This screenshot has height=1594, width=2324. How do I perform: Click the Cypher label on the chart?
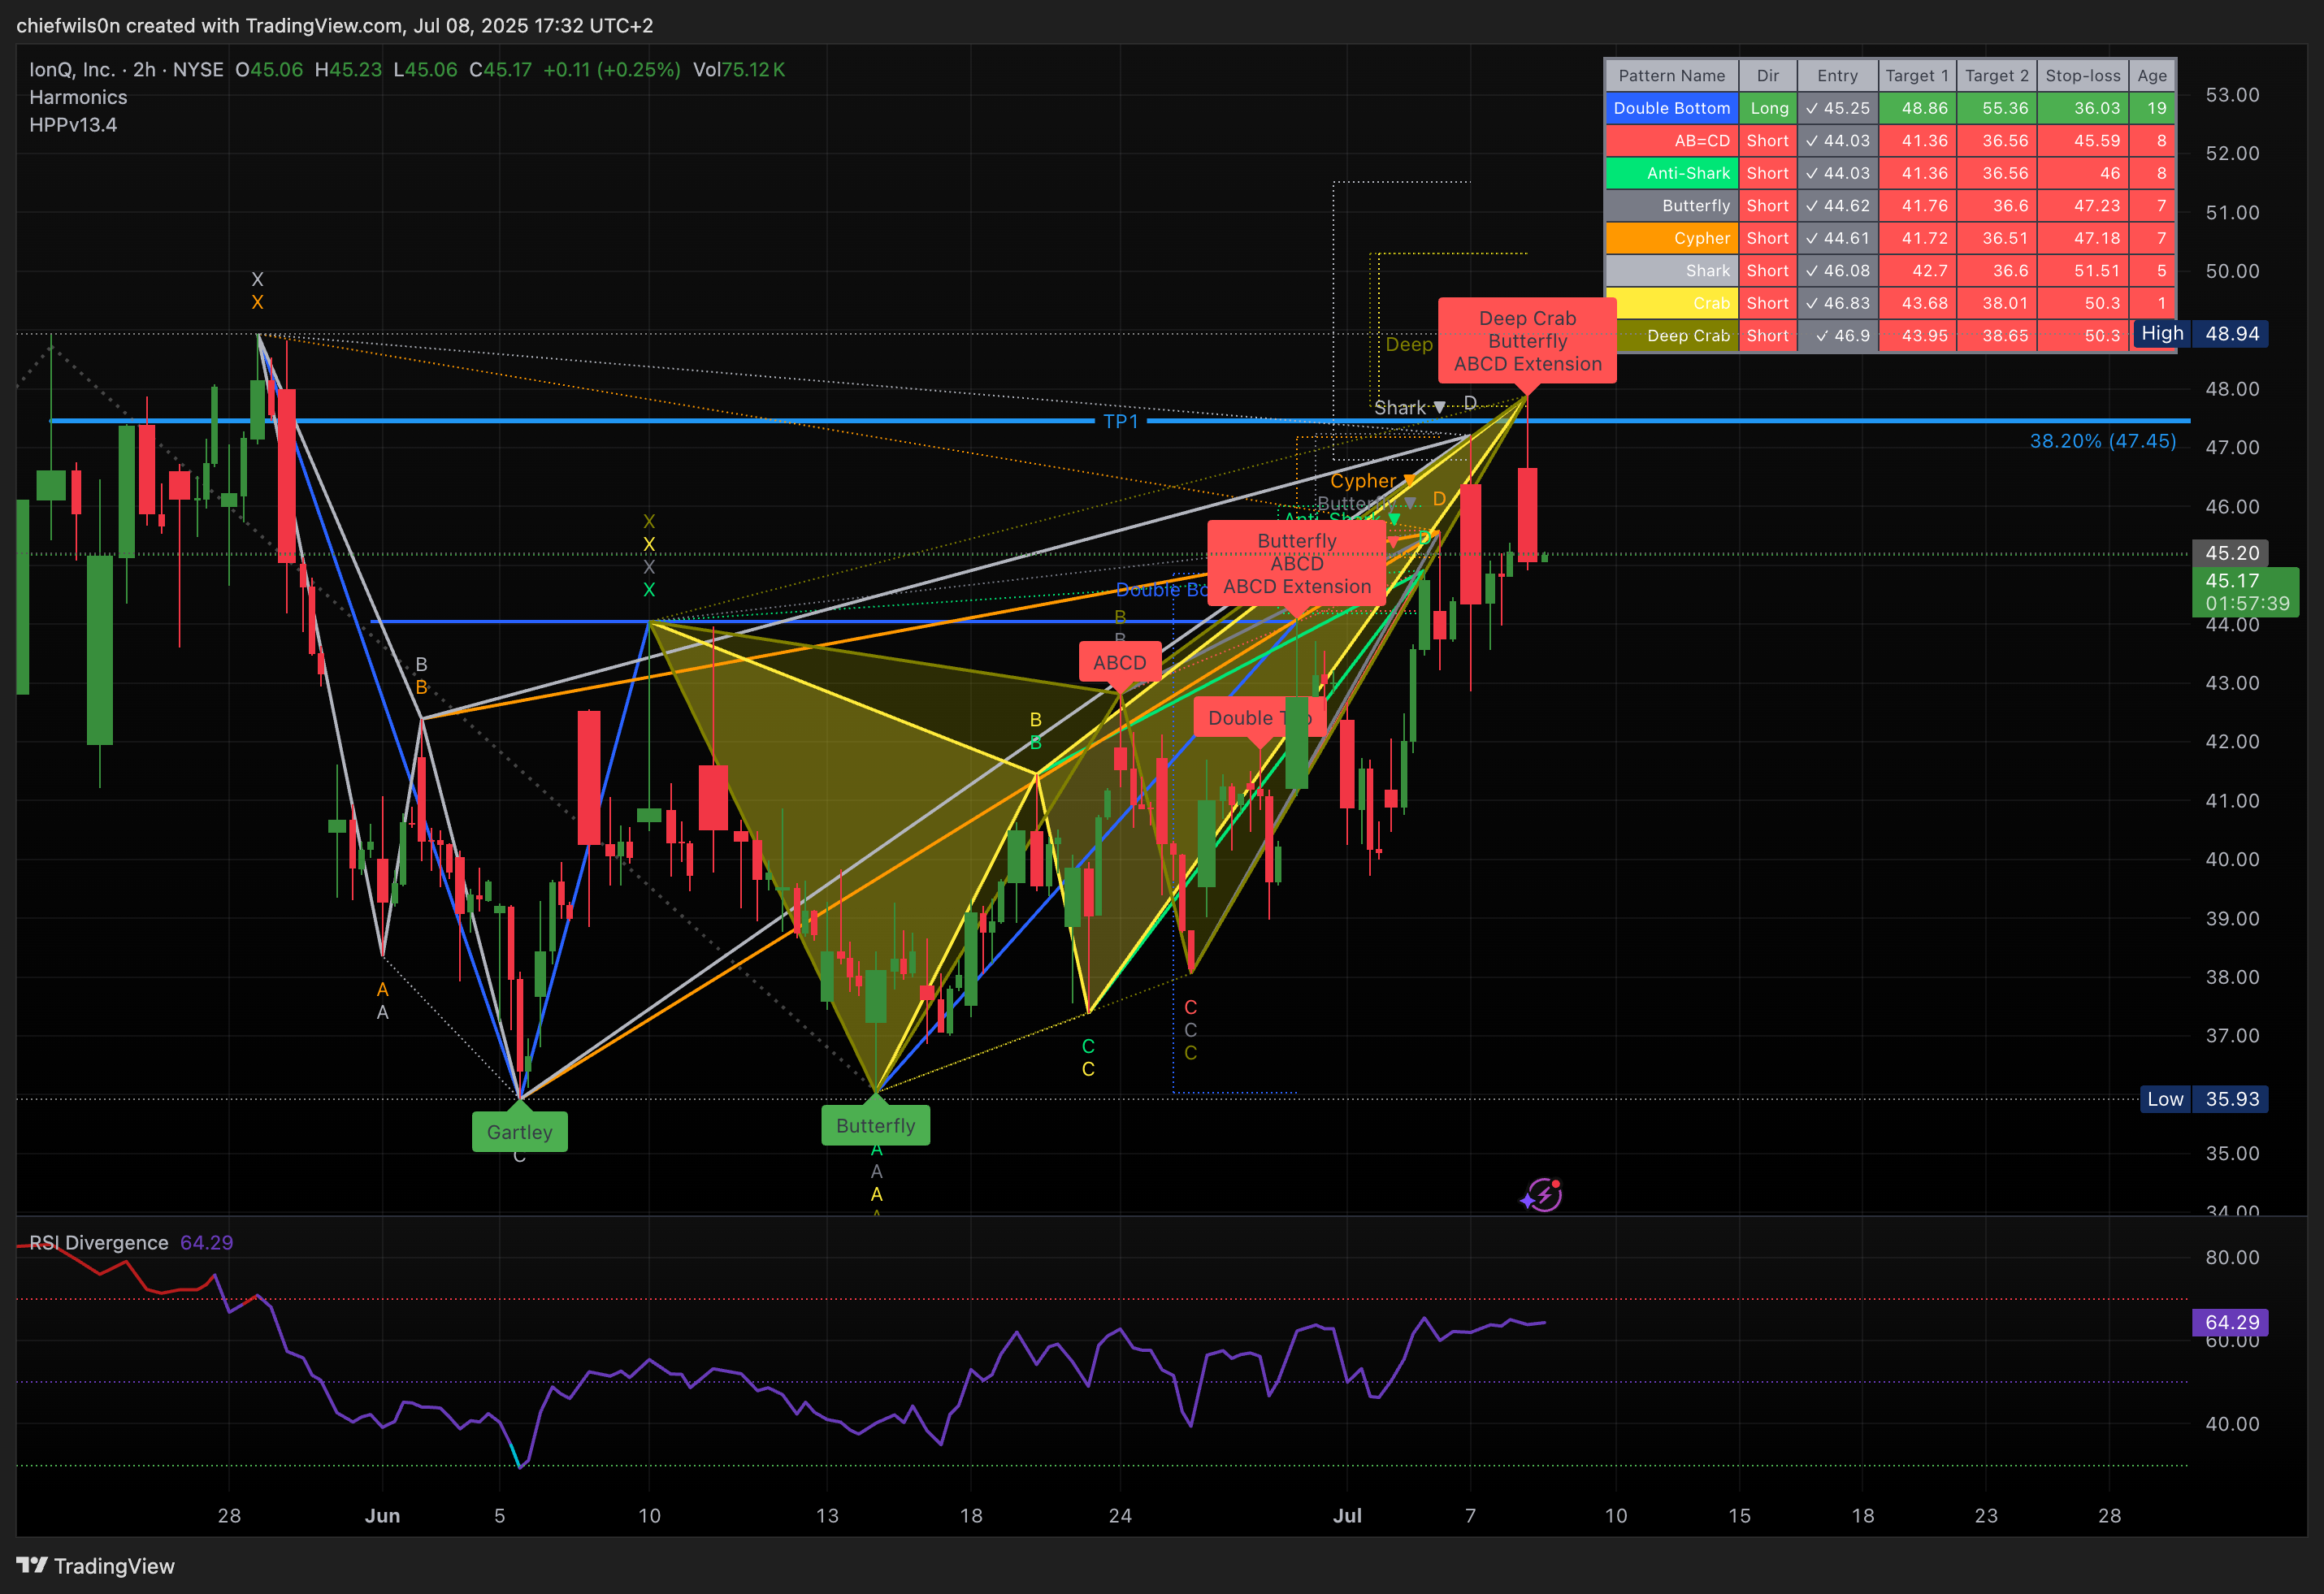[x=1362, y=481]
